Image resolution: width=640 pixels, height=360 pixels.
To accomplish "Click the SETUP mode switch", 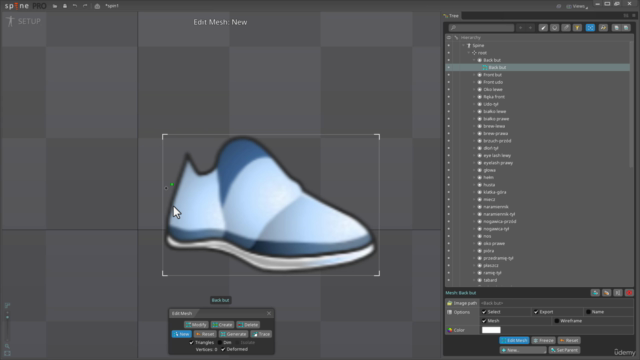I will [x=24, y=21].
